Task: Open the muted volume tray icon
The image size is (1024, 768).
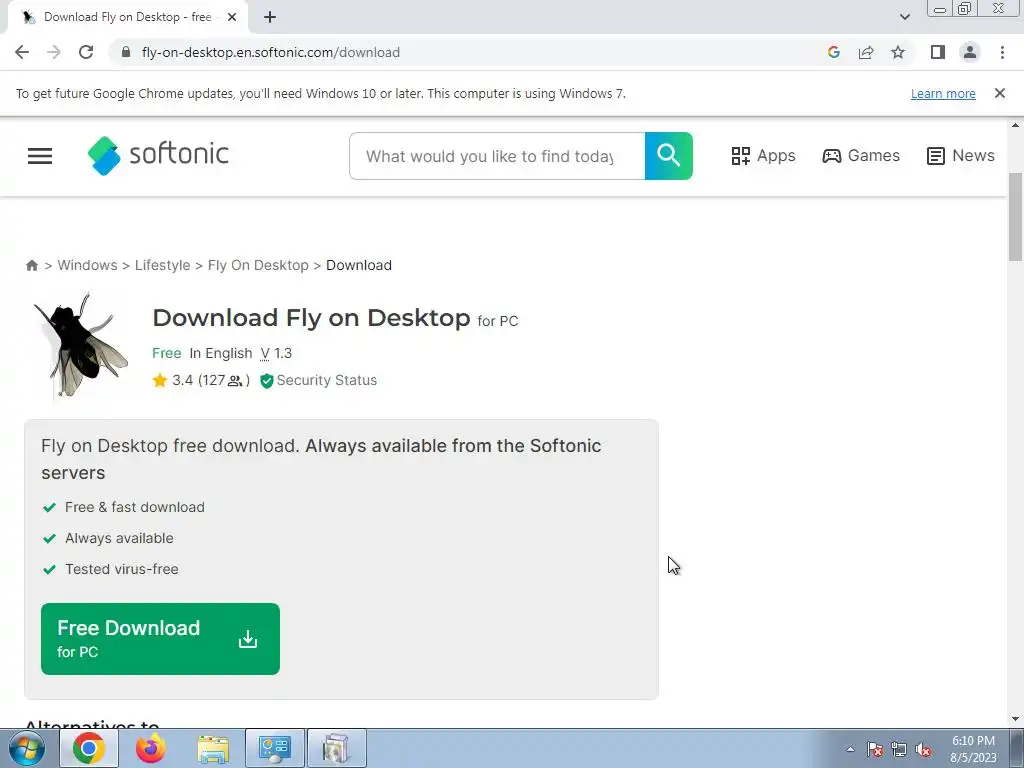Action: pyautogui.click(x=923, y=749)
